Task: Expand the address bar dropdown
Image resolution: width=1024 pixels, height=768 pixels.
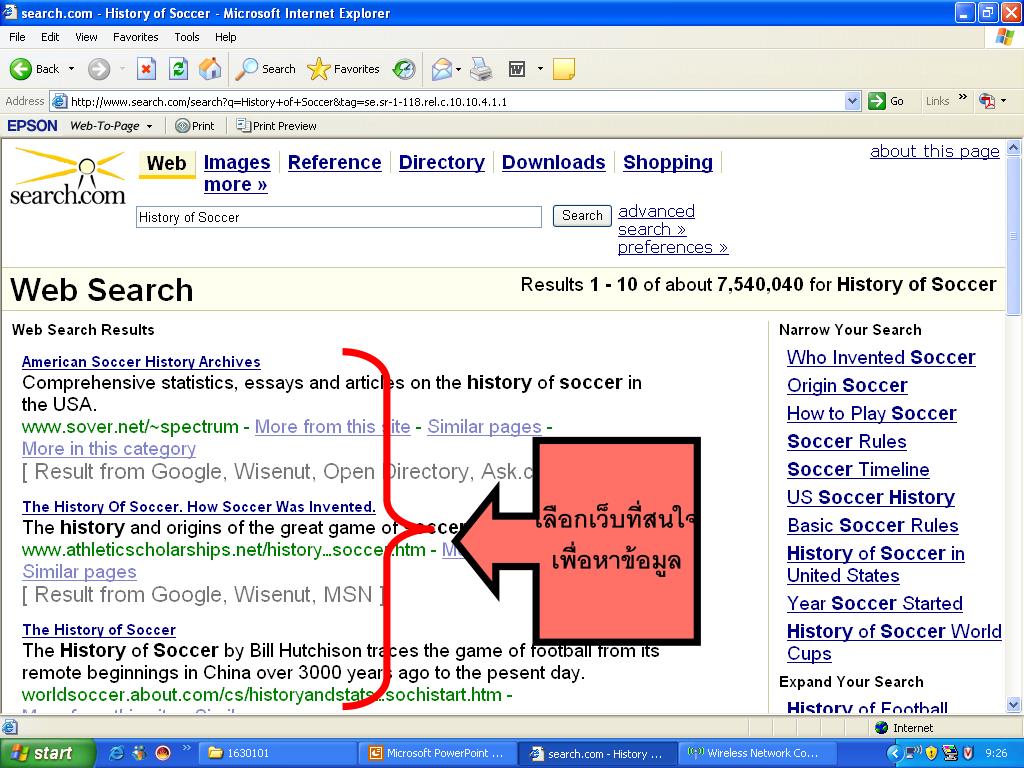Action: [852, 101]
